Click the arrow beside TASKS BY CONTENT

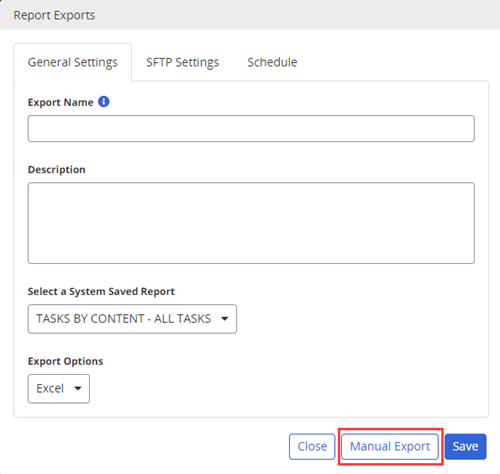[225, 319]
